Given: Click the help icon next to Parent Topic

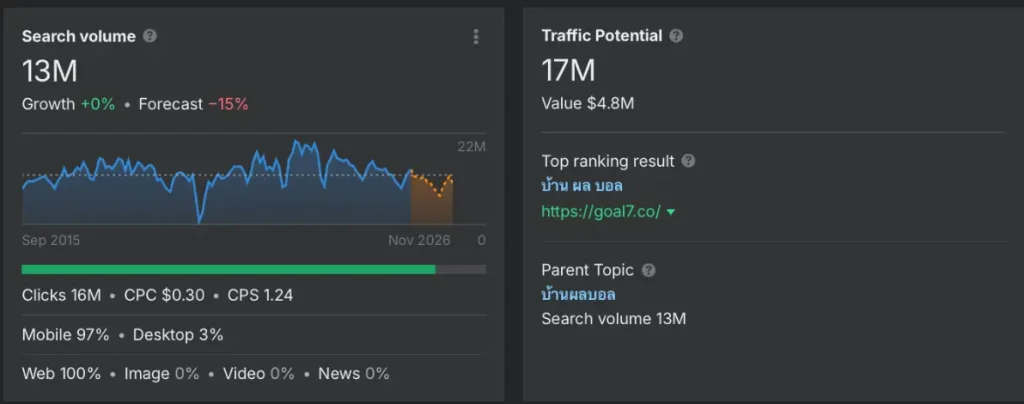Looking at the screenshot, I should click(x=648, y=270).
